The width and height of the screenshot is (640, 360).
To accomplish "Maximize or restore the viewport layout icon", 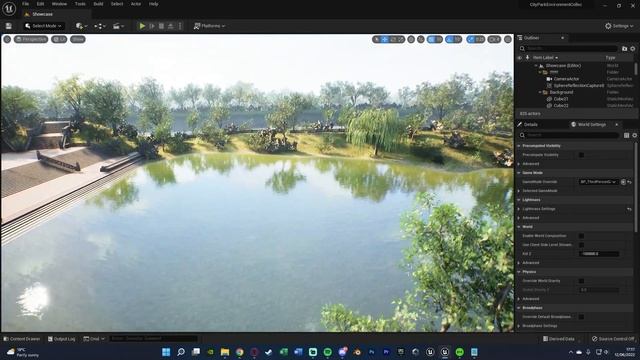I will pyautogui.click(x=508, y=39).
